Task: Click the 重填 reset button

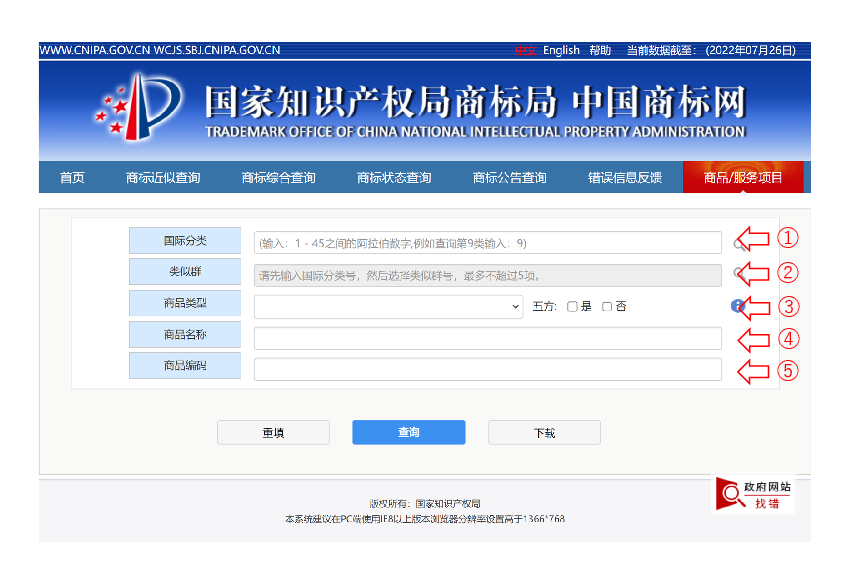Action: pyautogui.click(x=273, y=433)
